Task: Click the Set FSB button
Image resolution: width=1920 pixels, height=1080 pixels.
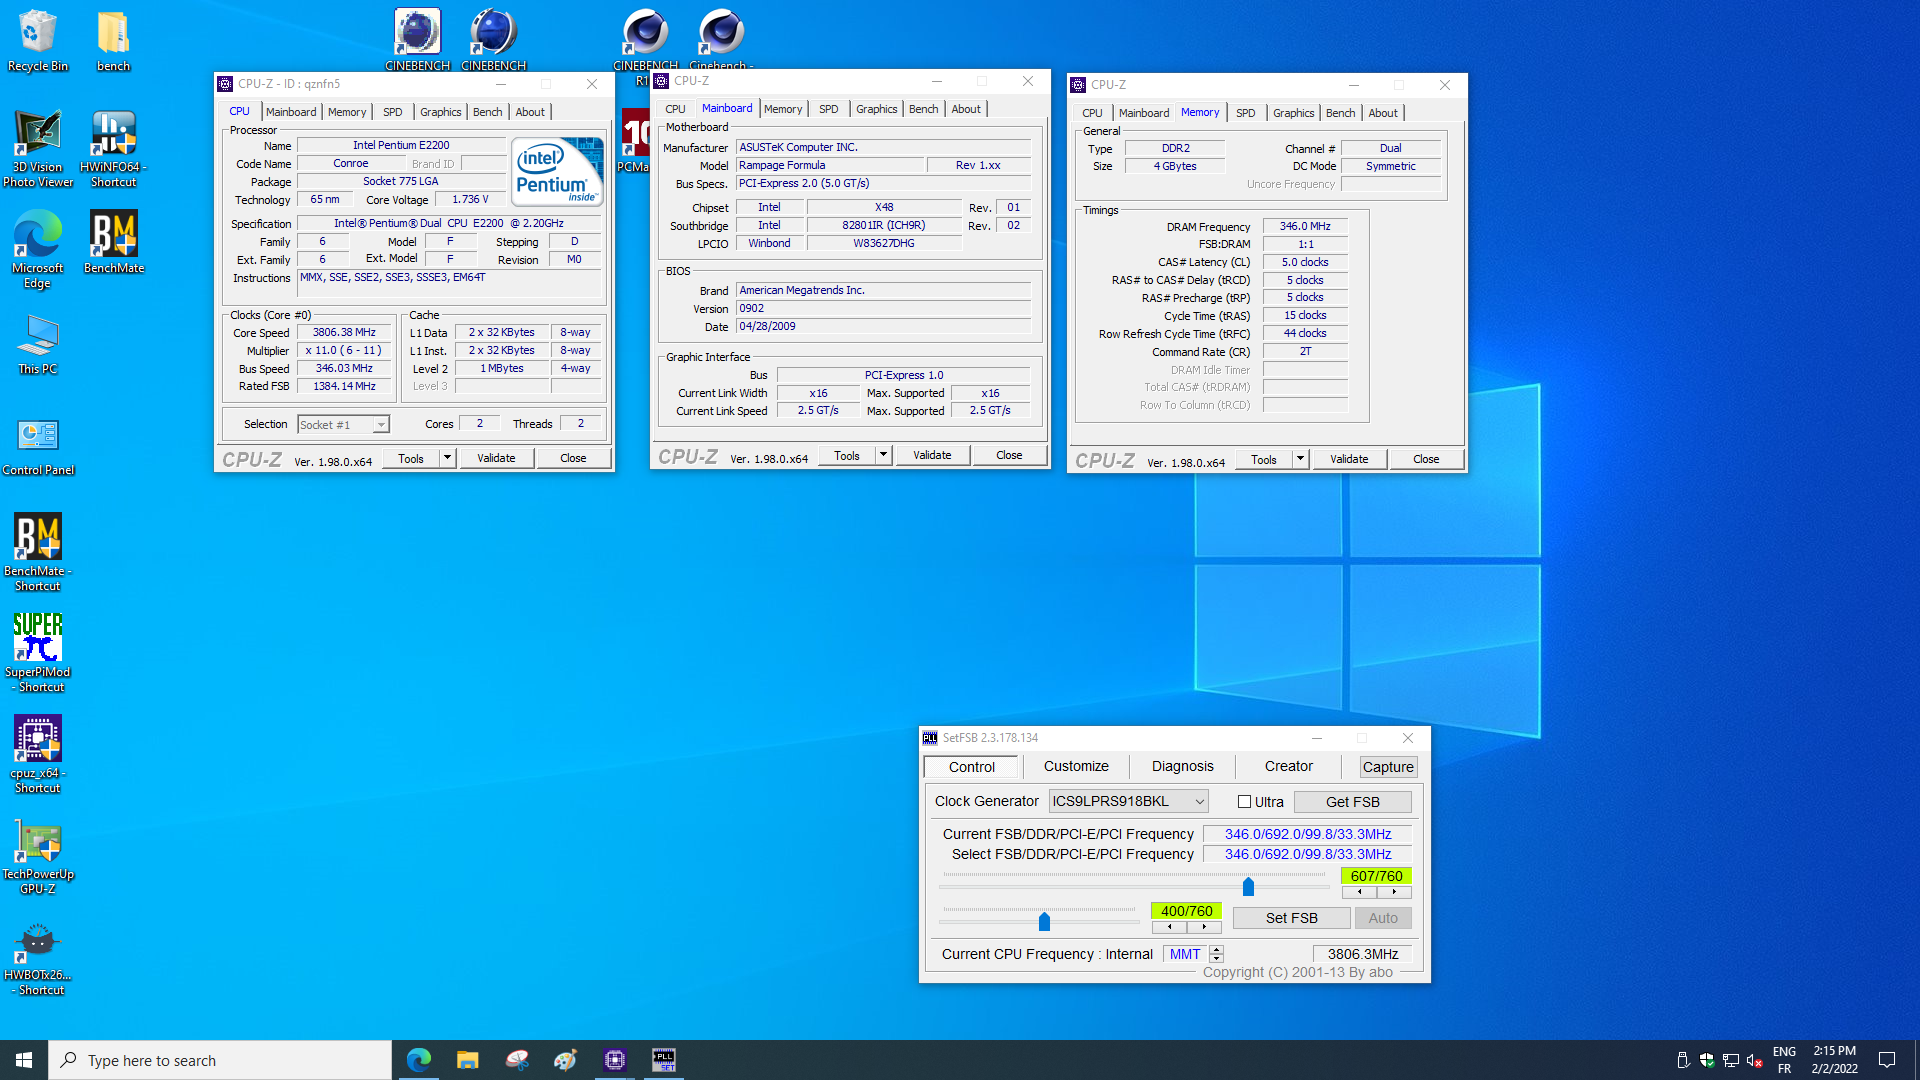Action: (1291, 918)
